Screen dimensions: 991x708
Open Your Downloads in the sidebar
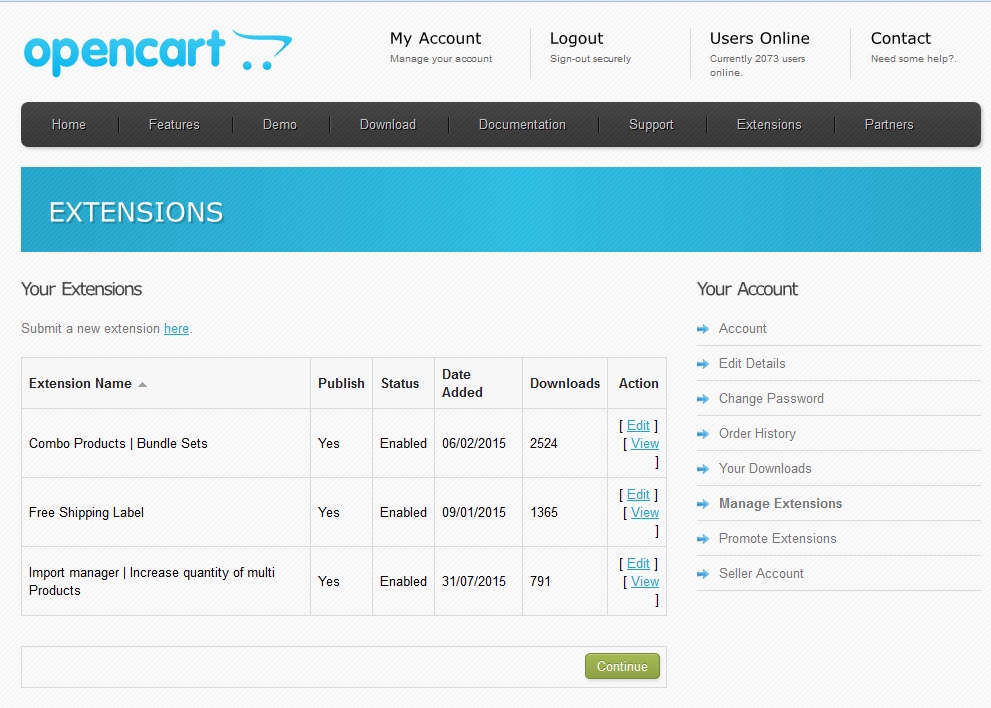[x=765, y=468]
